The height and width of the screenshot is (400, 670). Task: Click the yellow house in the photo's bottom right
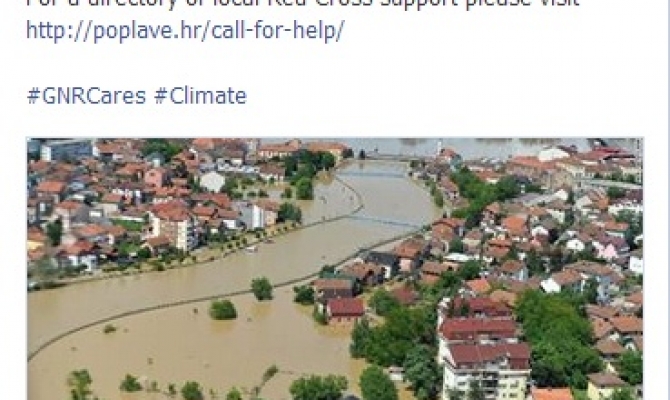602,387
